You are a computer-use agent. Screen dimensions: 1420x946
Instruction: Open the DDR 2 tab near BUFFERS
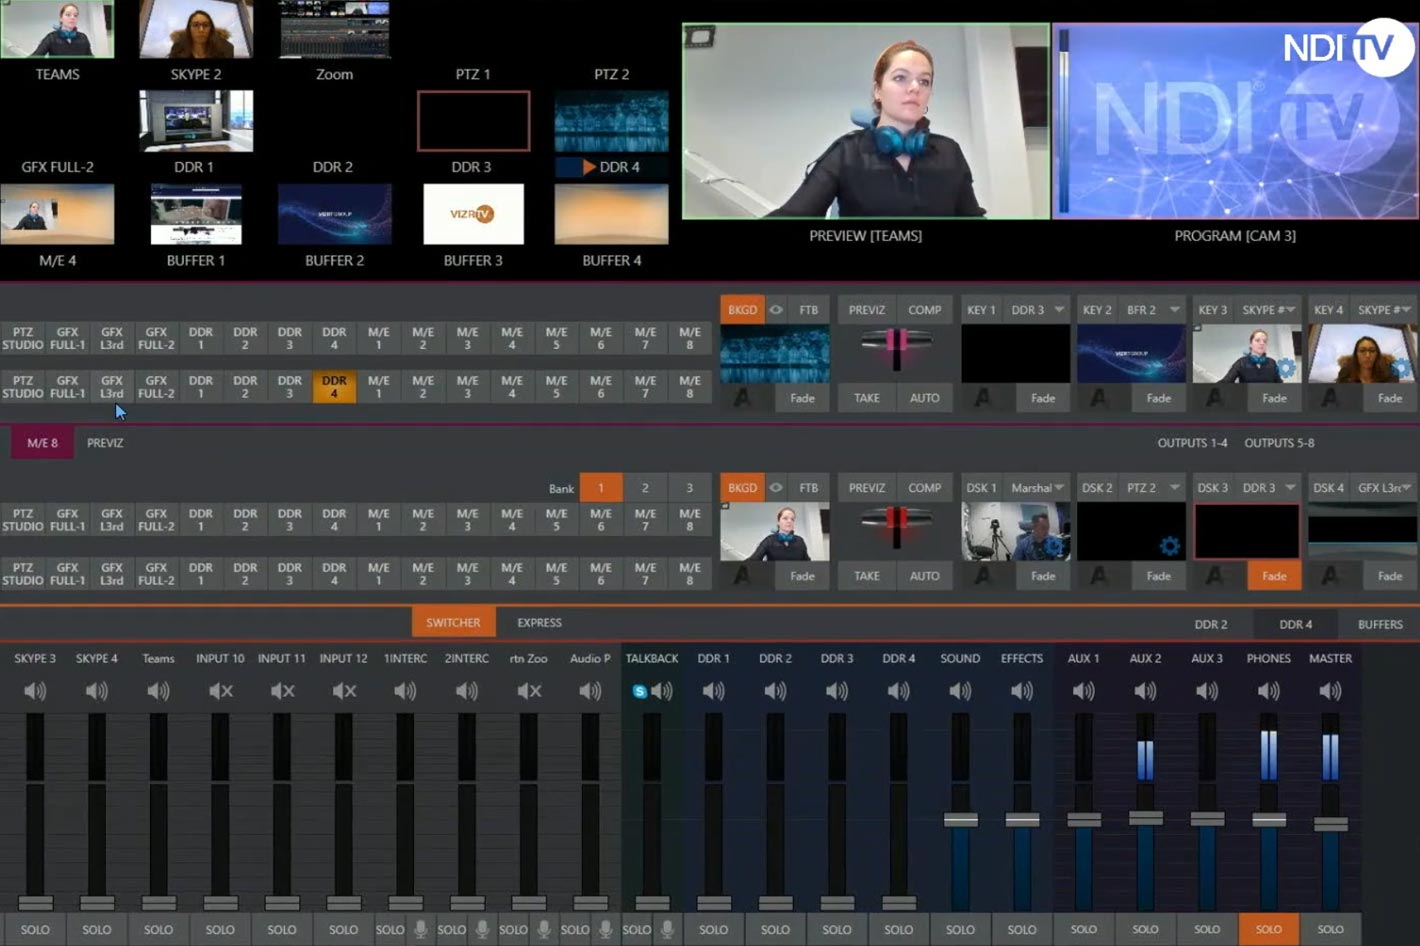point(1210,624)
